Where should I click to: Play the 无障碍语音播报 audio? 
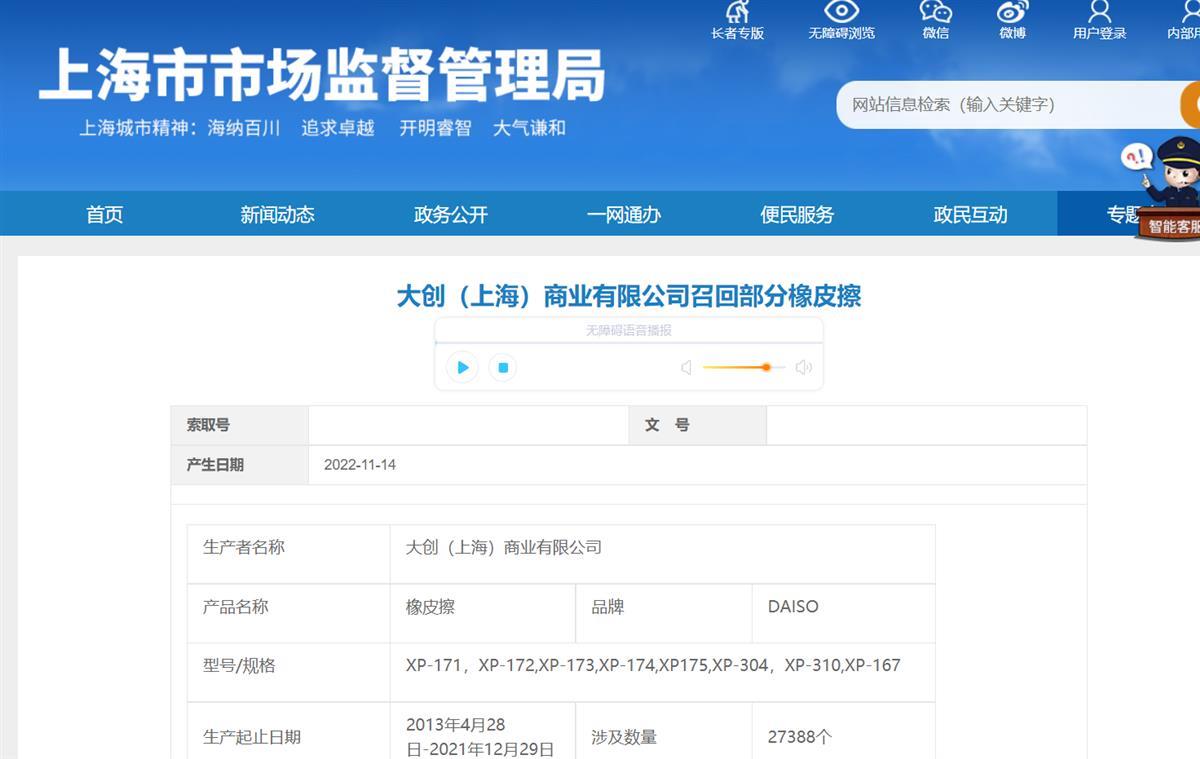click(462, 367)
